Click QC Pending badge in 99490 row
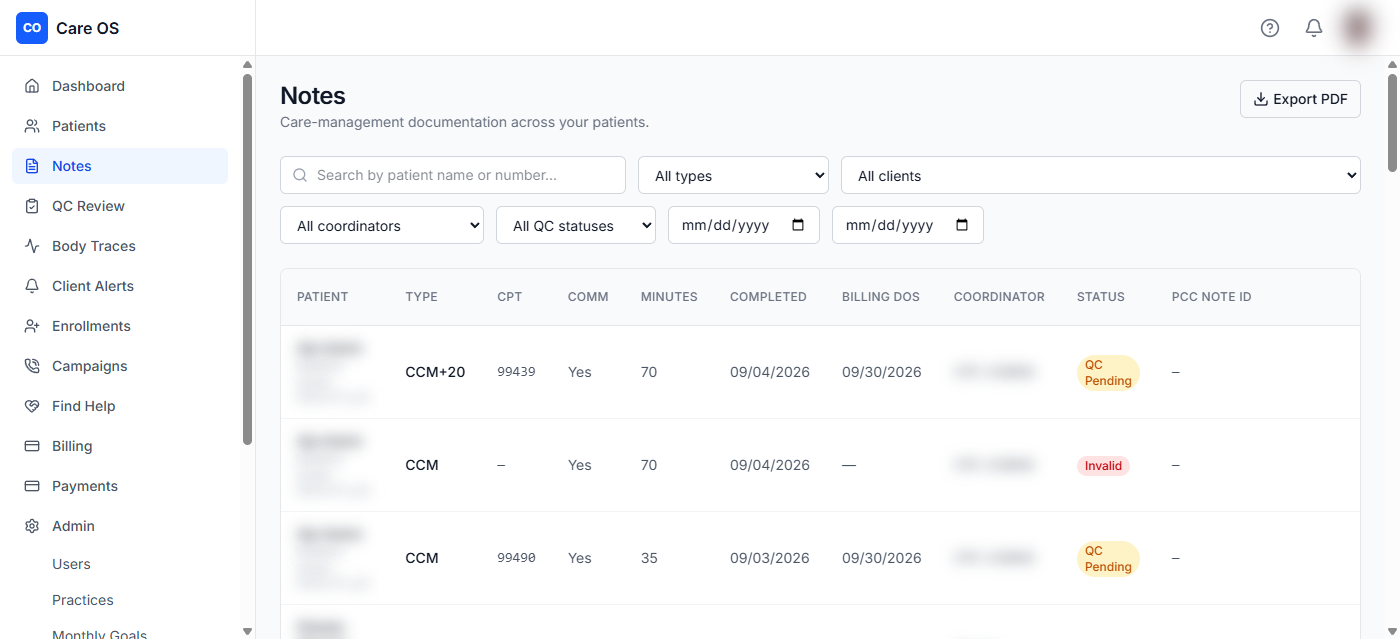 point(1108,558)
